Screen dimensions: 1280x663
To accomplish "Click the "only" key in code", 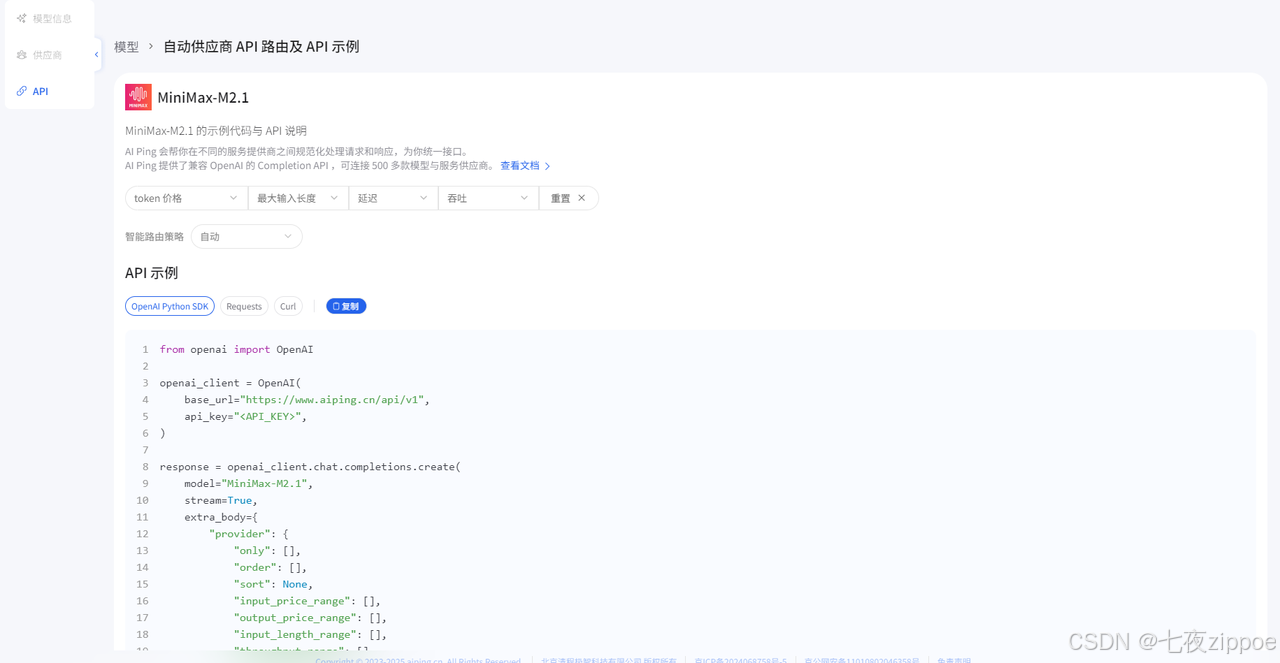I will (x=252, y=551).
